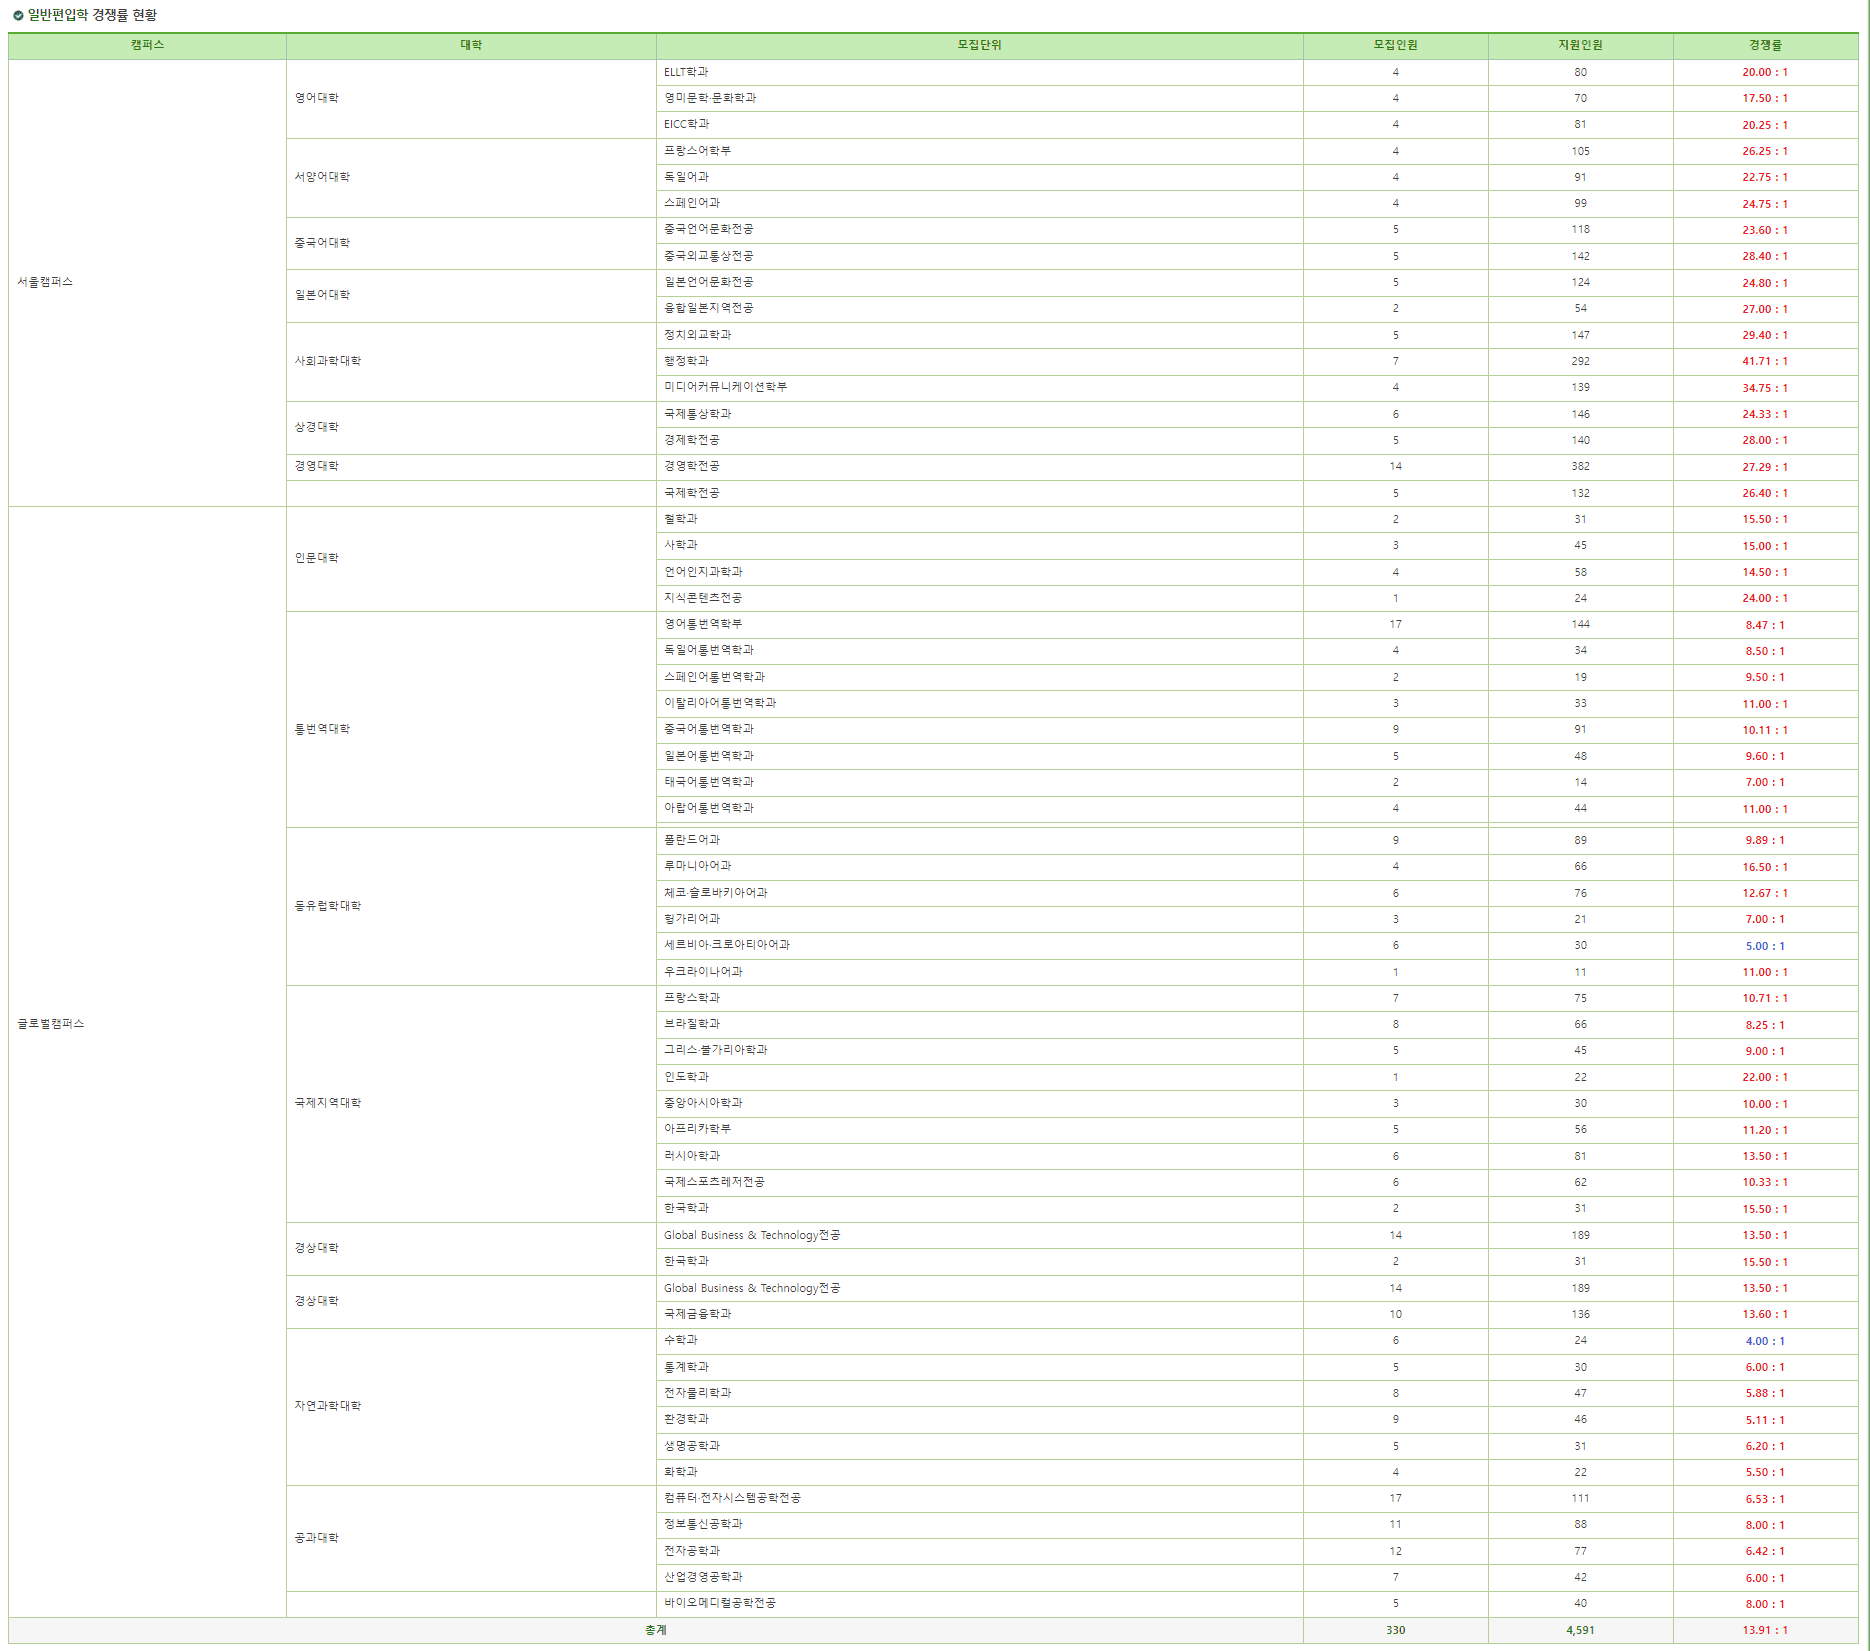Select the EICC학과 department cell
This screenshot has width=1870, height=1651.
coord(979,124)
